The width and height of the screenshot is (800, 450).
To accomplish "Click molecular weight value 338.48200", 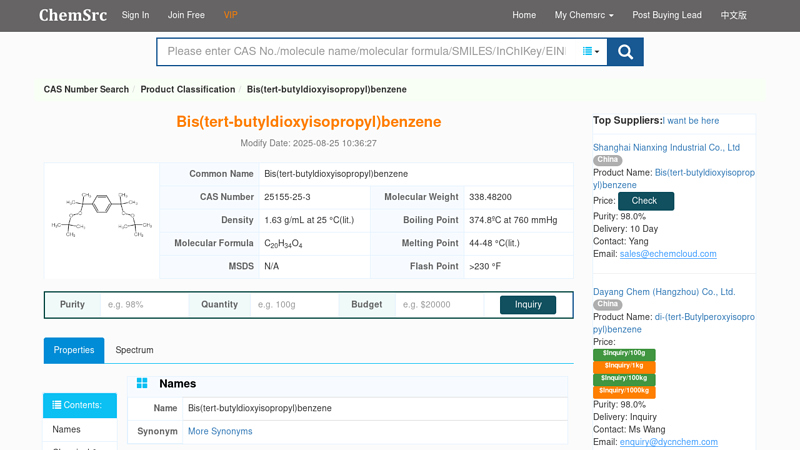I will pyautogui.click(x=490, y=197).
